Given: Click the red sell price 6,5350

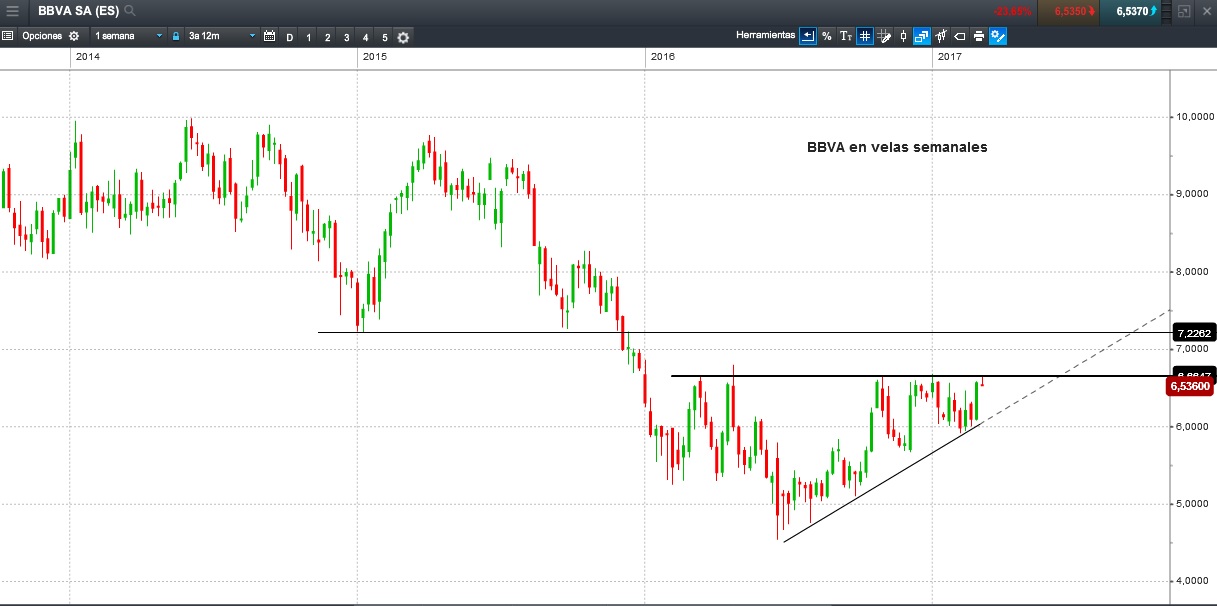Looking at the screenshot, I should [x=1069, y=11].
